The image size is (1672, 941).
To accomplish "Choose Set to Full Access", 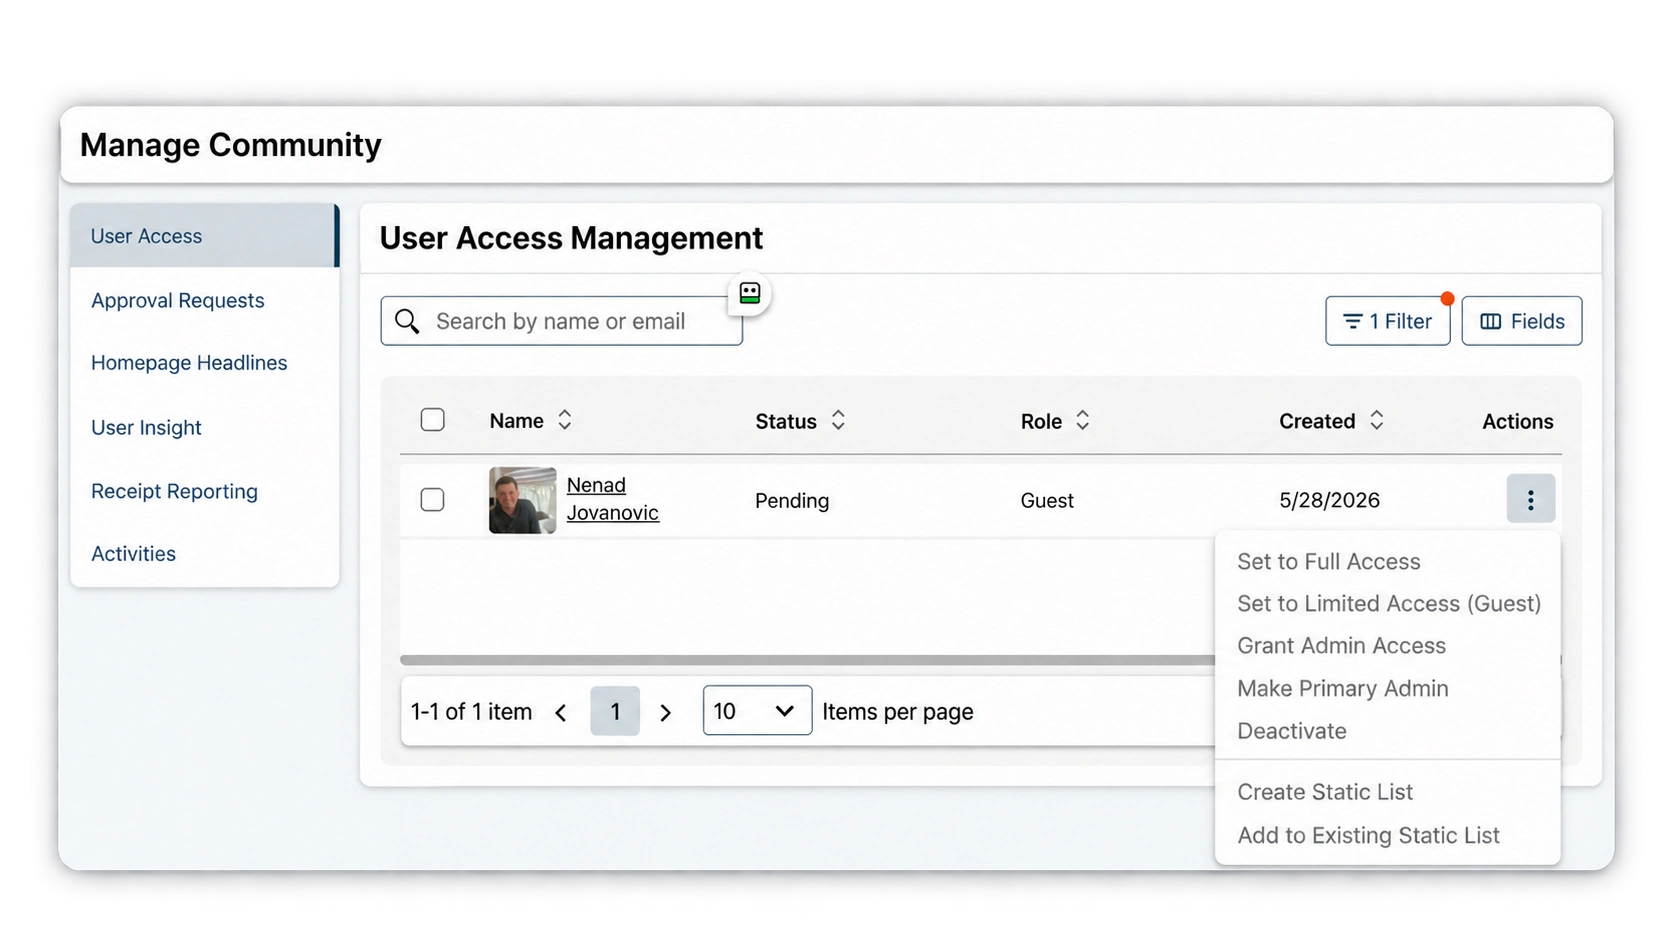I will 1328,561.
